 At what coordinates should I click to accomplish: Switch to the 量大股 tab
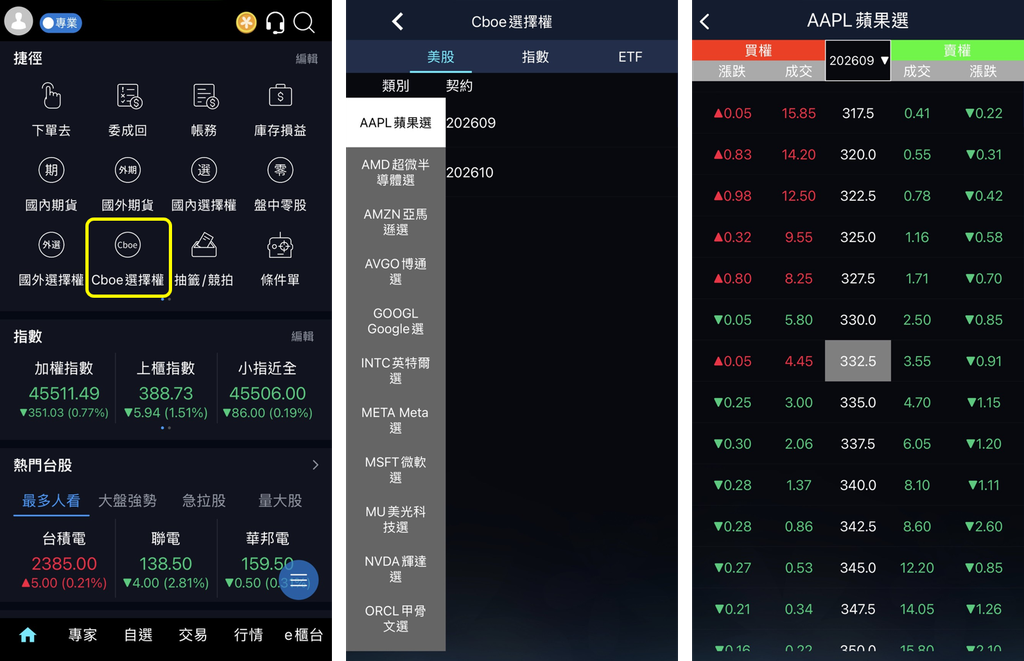(280, 501)
